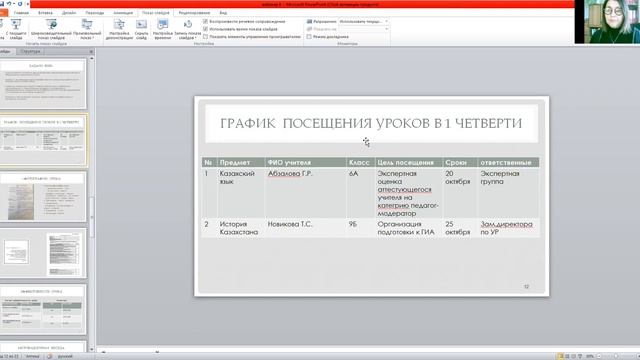Switch to the Рецензирование ribbon tab
640x360 pixels.
pos(194,13)
